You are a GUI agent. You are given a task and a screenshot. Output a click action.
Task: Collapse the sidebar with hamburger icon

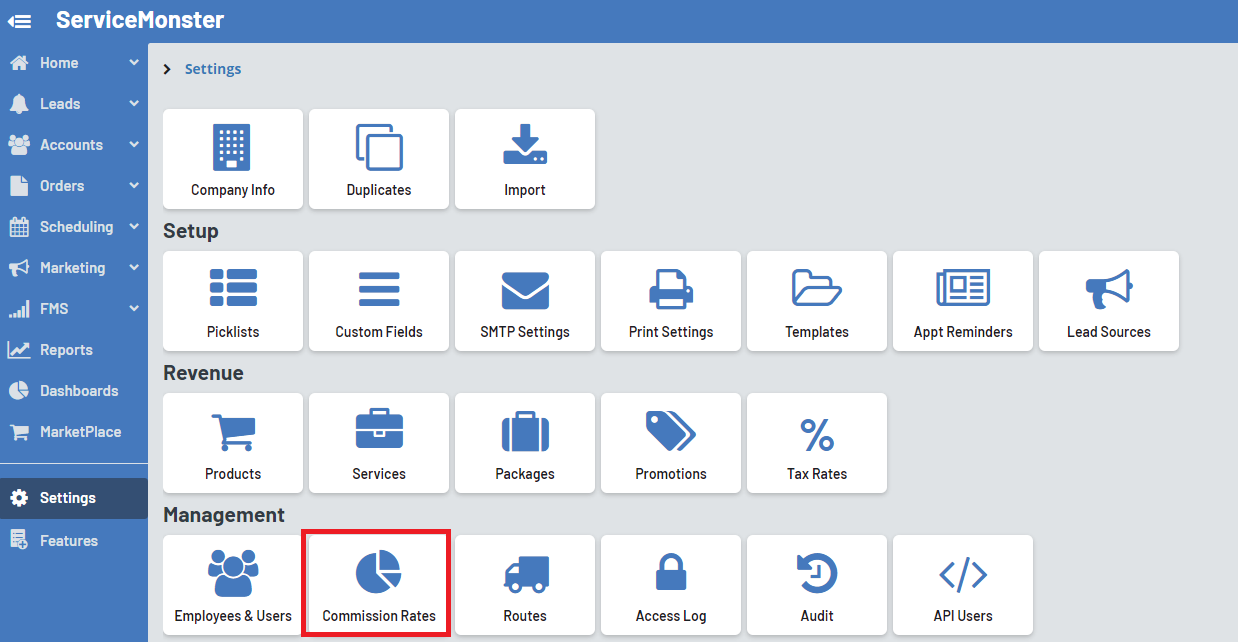[x=20, y=20]
